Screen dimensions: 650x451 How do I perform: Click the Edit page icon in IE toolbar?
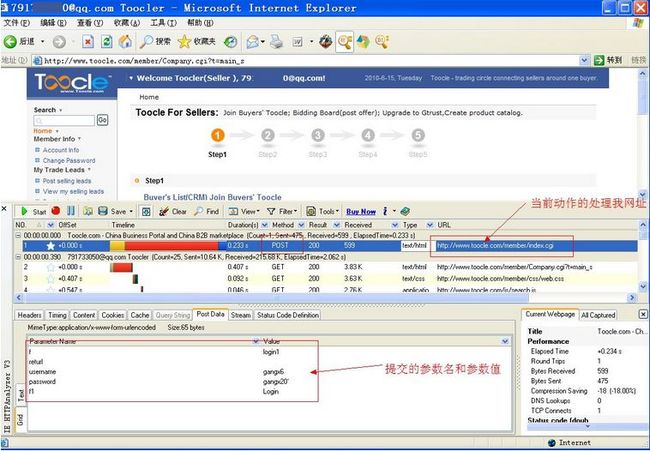[298, 41]
